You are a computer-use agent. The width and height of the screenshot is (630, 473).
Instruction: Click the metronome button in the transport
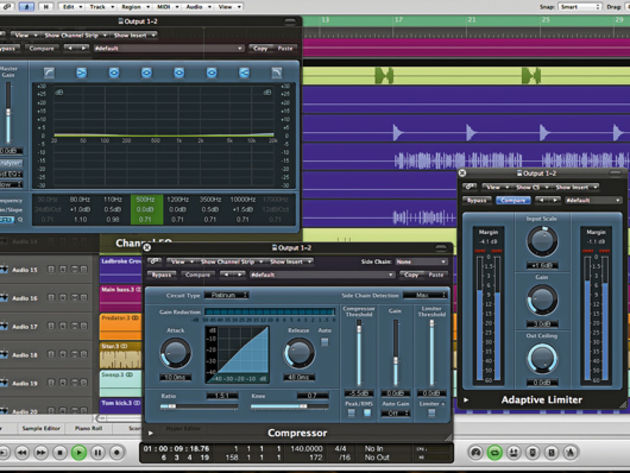570,453
